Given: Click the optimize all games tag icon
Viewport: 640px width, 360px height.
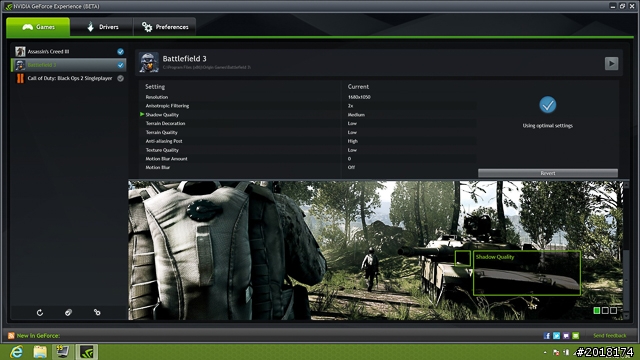Looking at the screenshot, I should [68, 313].
